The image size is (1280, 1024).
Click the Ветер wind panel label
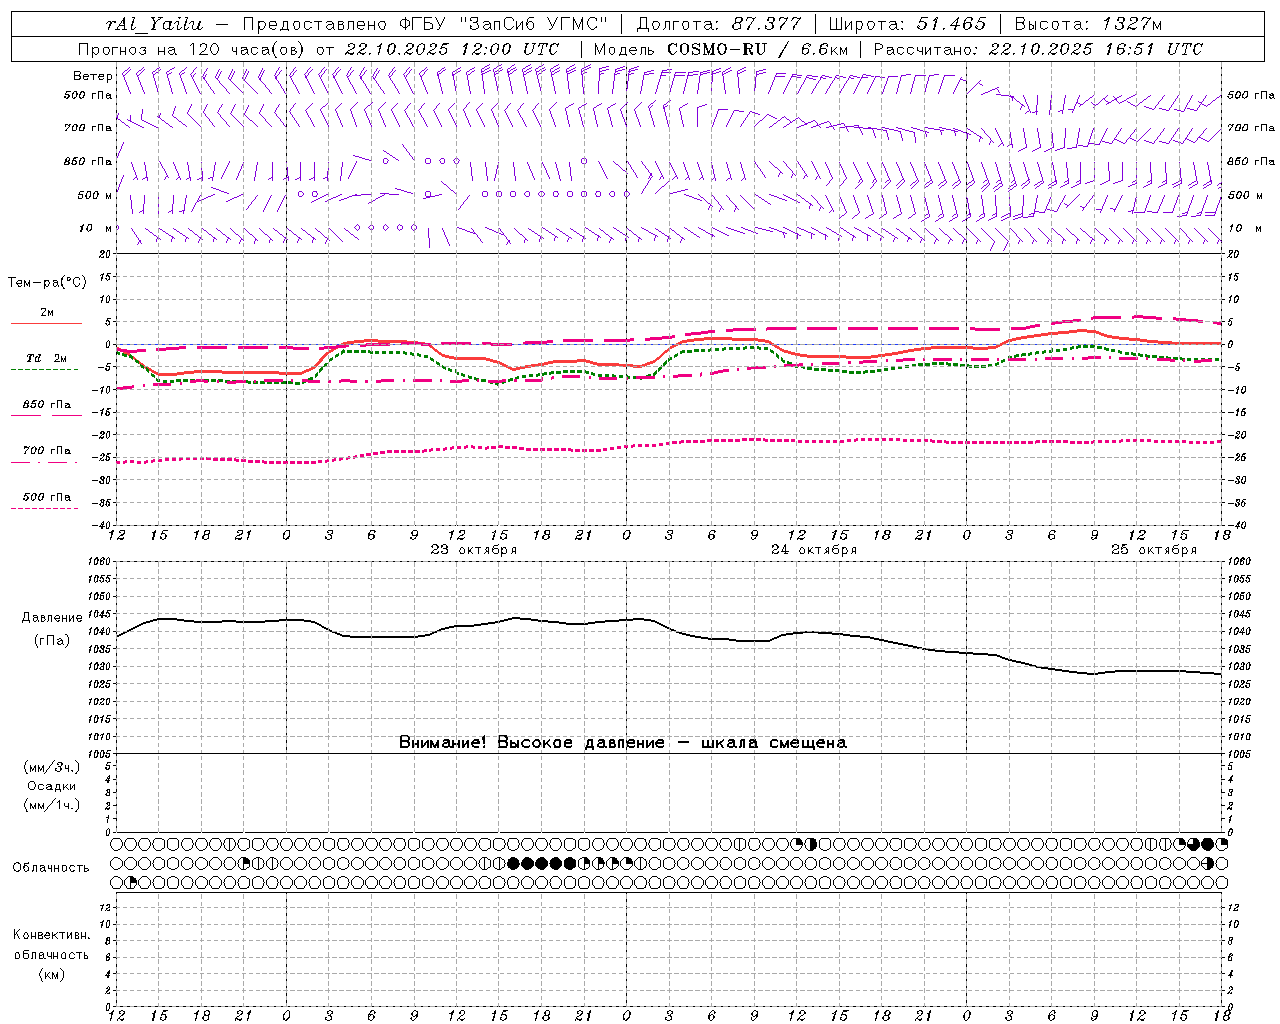[92, 76]
